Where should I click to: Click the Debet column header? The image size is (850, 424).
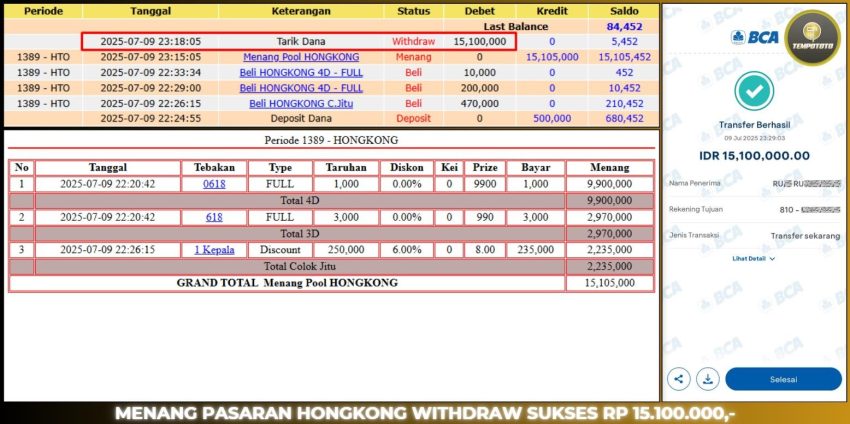[480, 11]
